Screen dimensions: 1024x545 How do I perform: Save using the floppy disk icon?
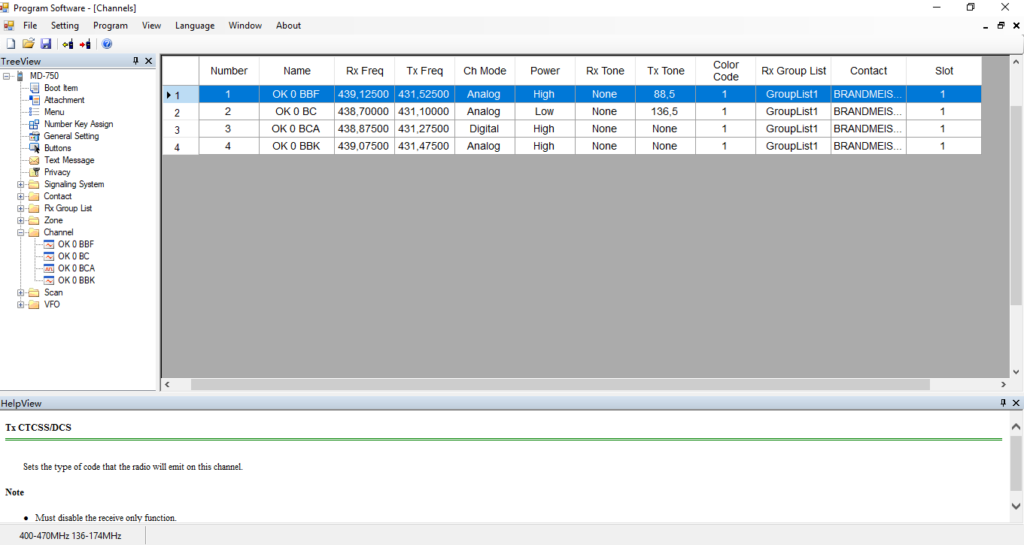click(x=46, y=44)
